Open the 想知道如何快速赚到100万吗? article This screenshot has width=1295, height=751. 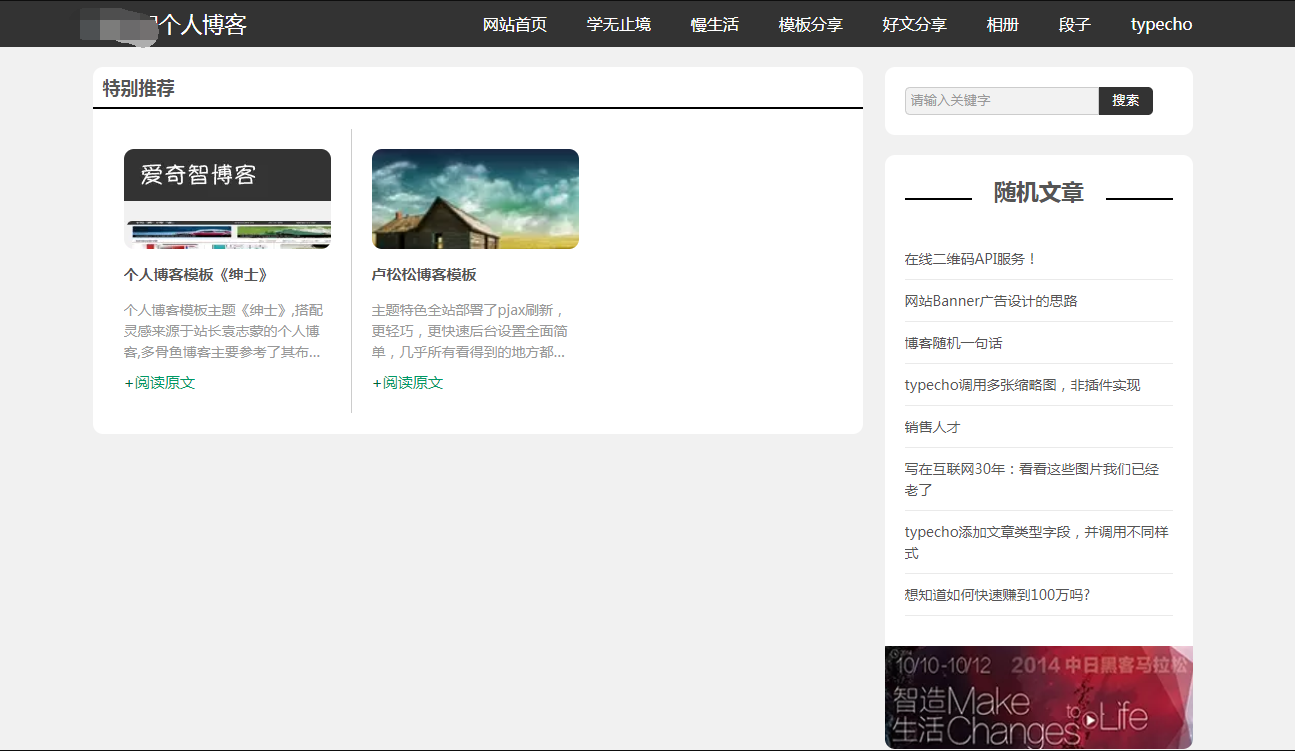(996, 595)
